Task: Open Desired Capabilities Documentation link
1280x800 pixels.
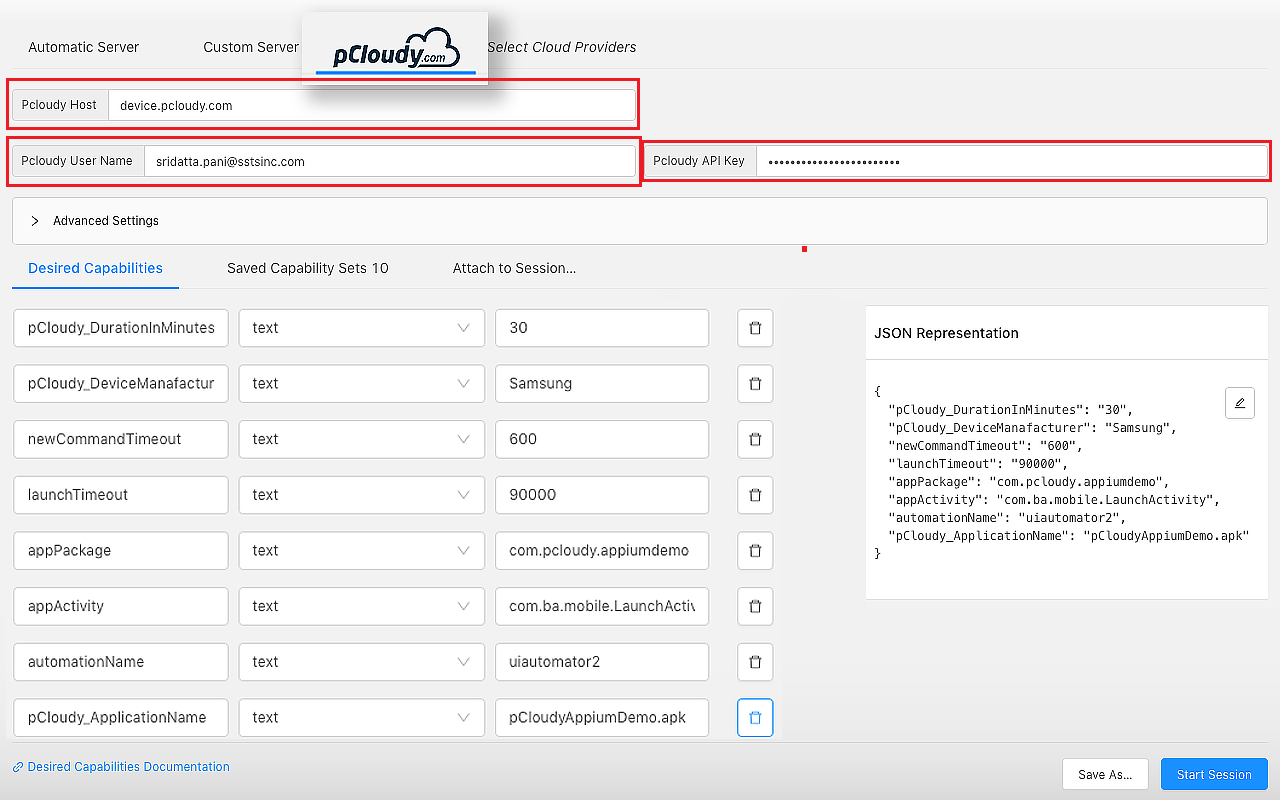Action: tap(121, 767)
